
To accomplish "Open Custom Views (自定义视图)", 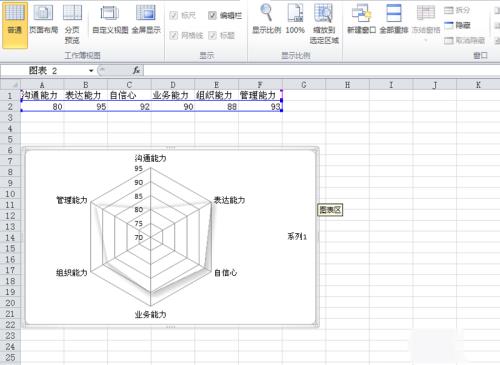I will [x=110, y=20].
